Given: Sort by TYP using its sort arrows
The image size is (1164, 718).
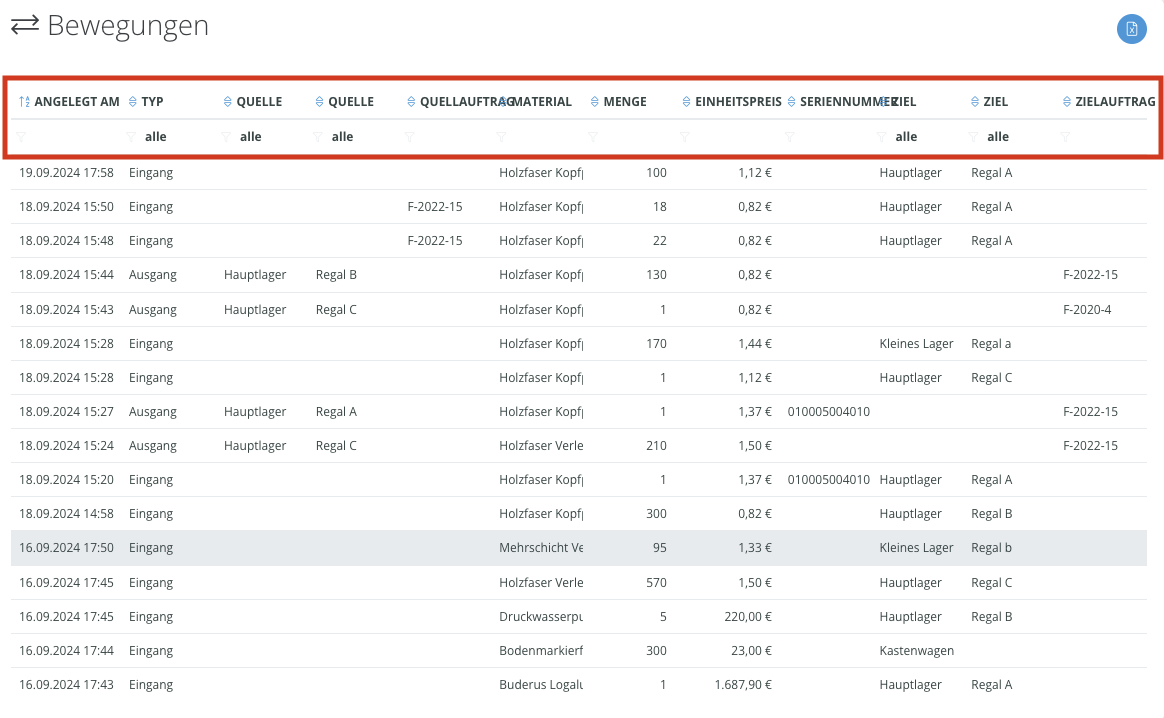Looking at the screenshot, I should [x=133, y=102].
